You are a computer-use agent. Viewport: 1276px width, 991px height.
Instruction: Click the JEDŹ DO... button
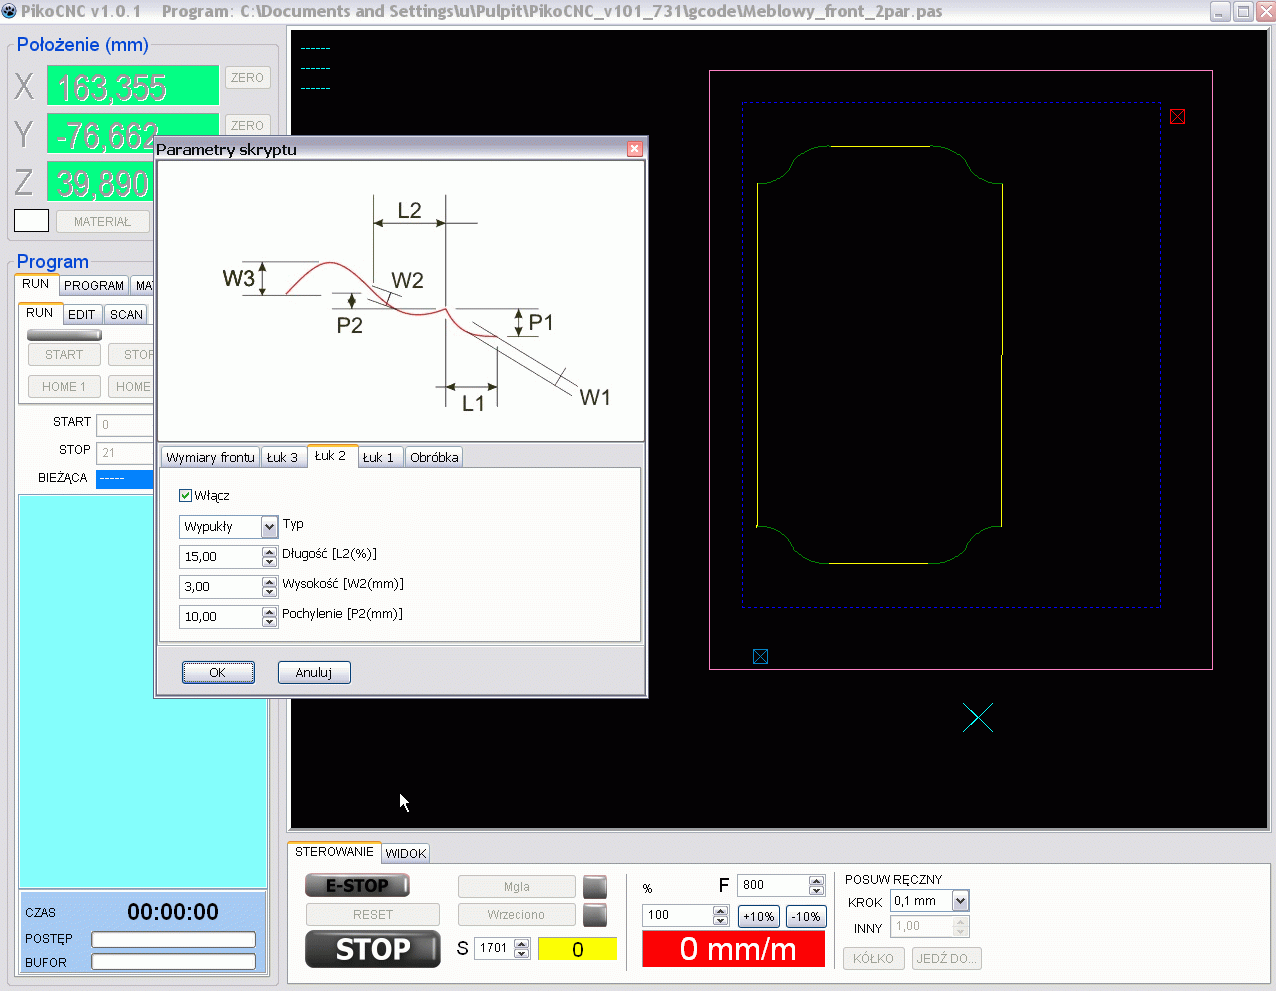click(x=947, y=958)
